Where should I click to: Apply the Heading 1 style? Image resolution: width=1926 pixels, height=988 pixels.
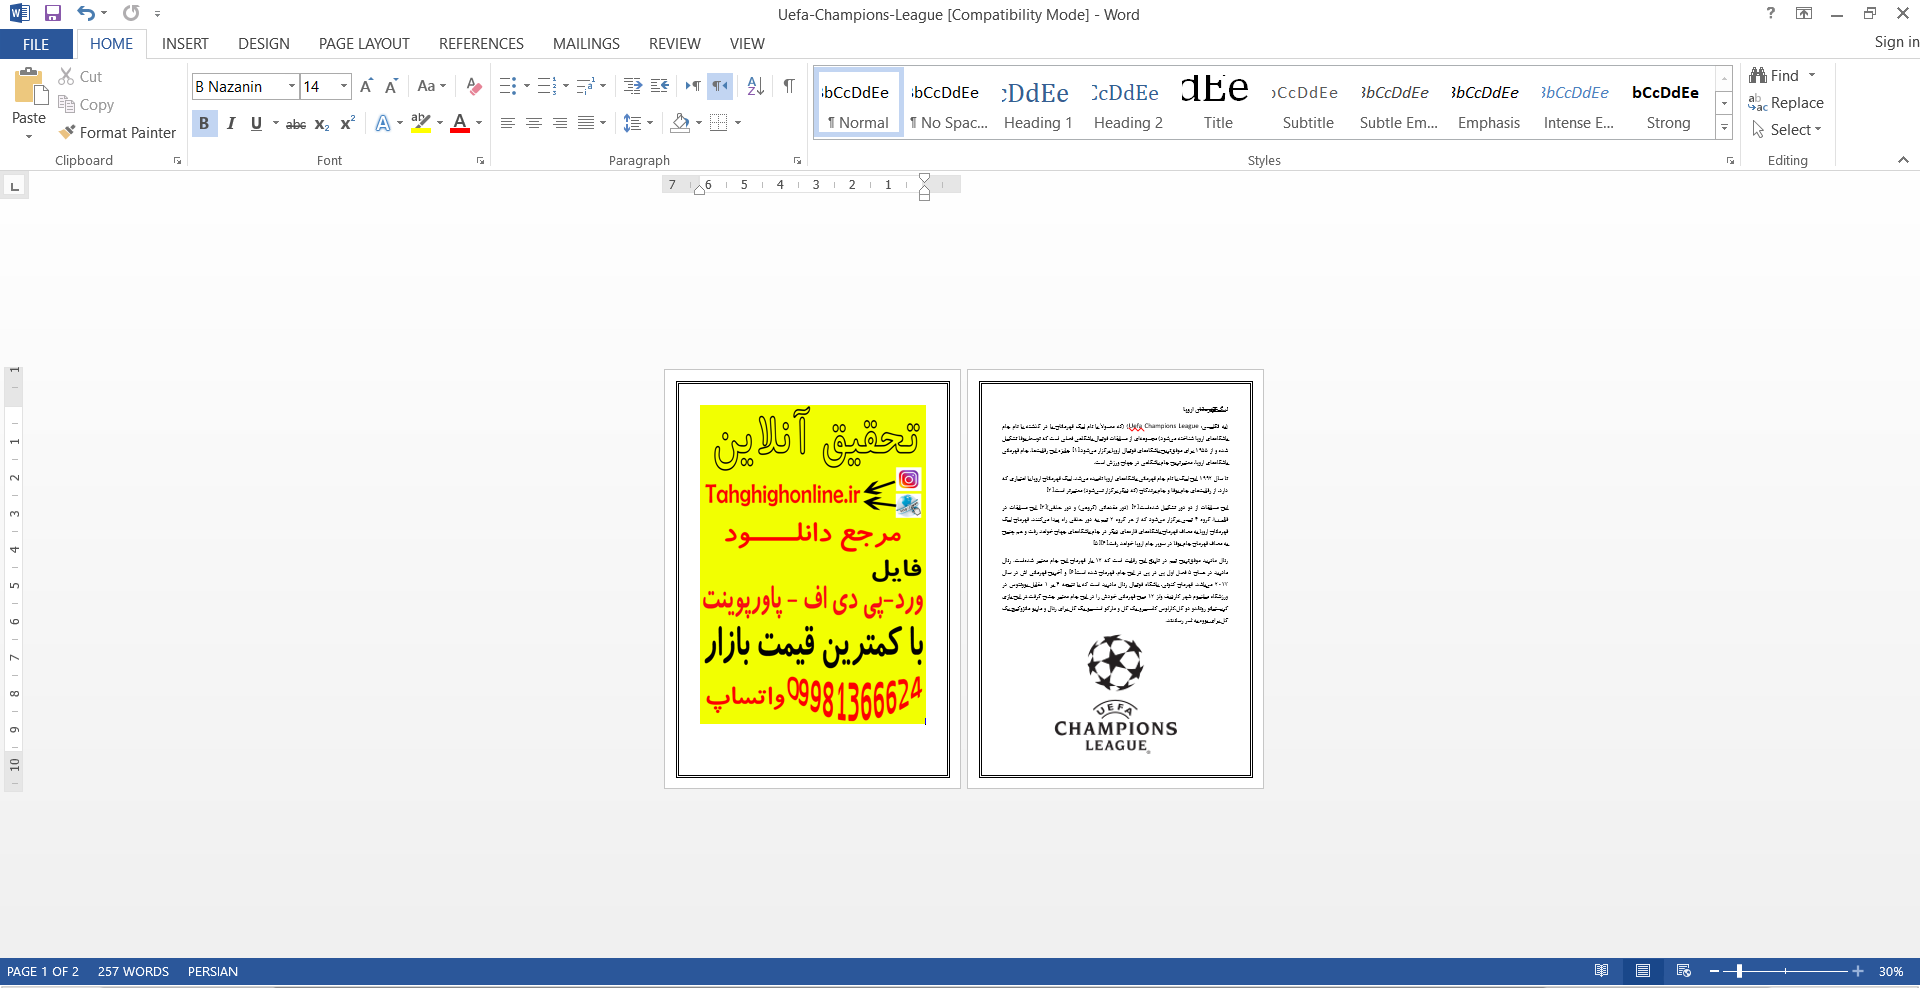[1037, 103]
